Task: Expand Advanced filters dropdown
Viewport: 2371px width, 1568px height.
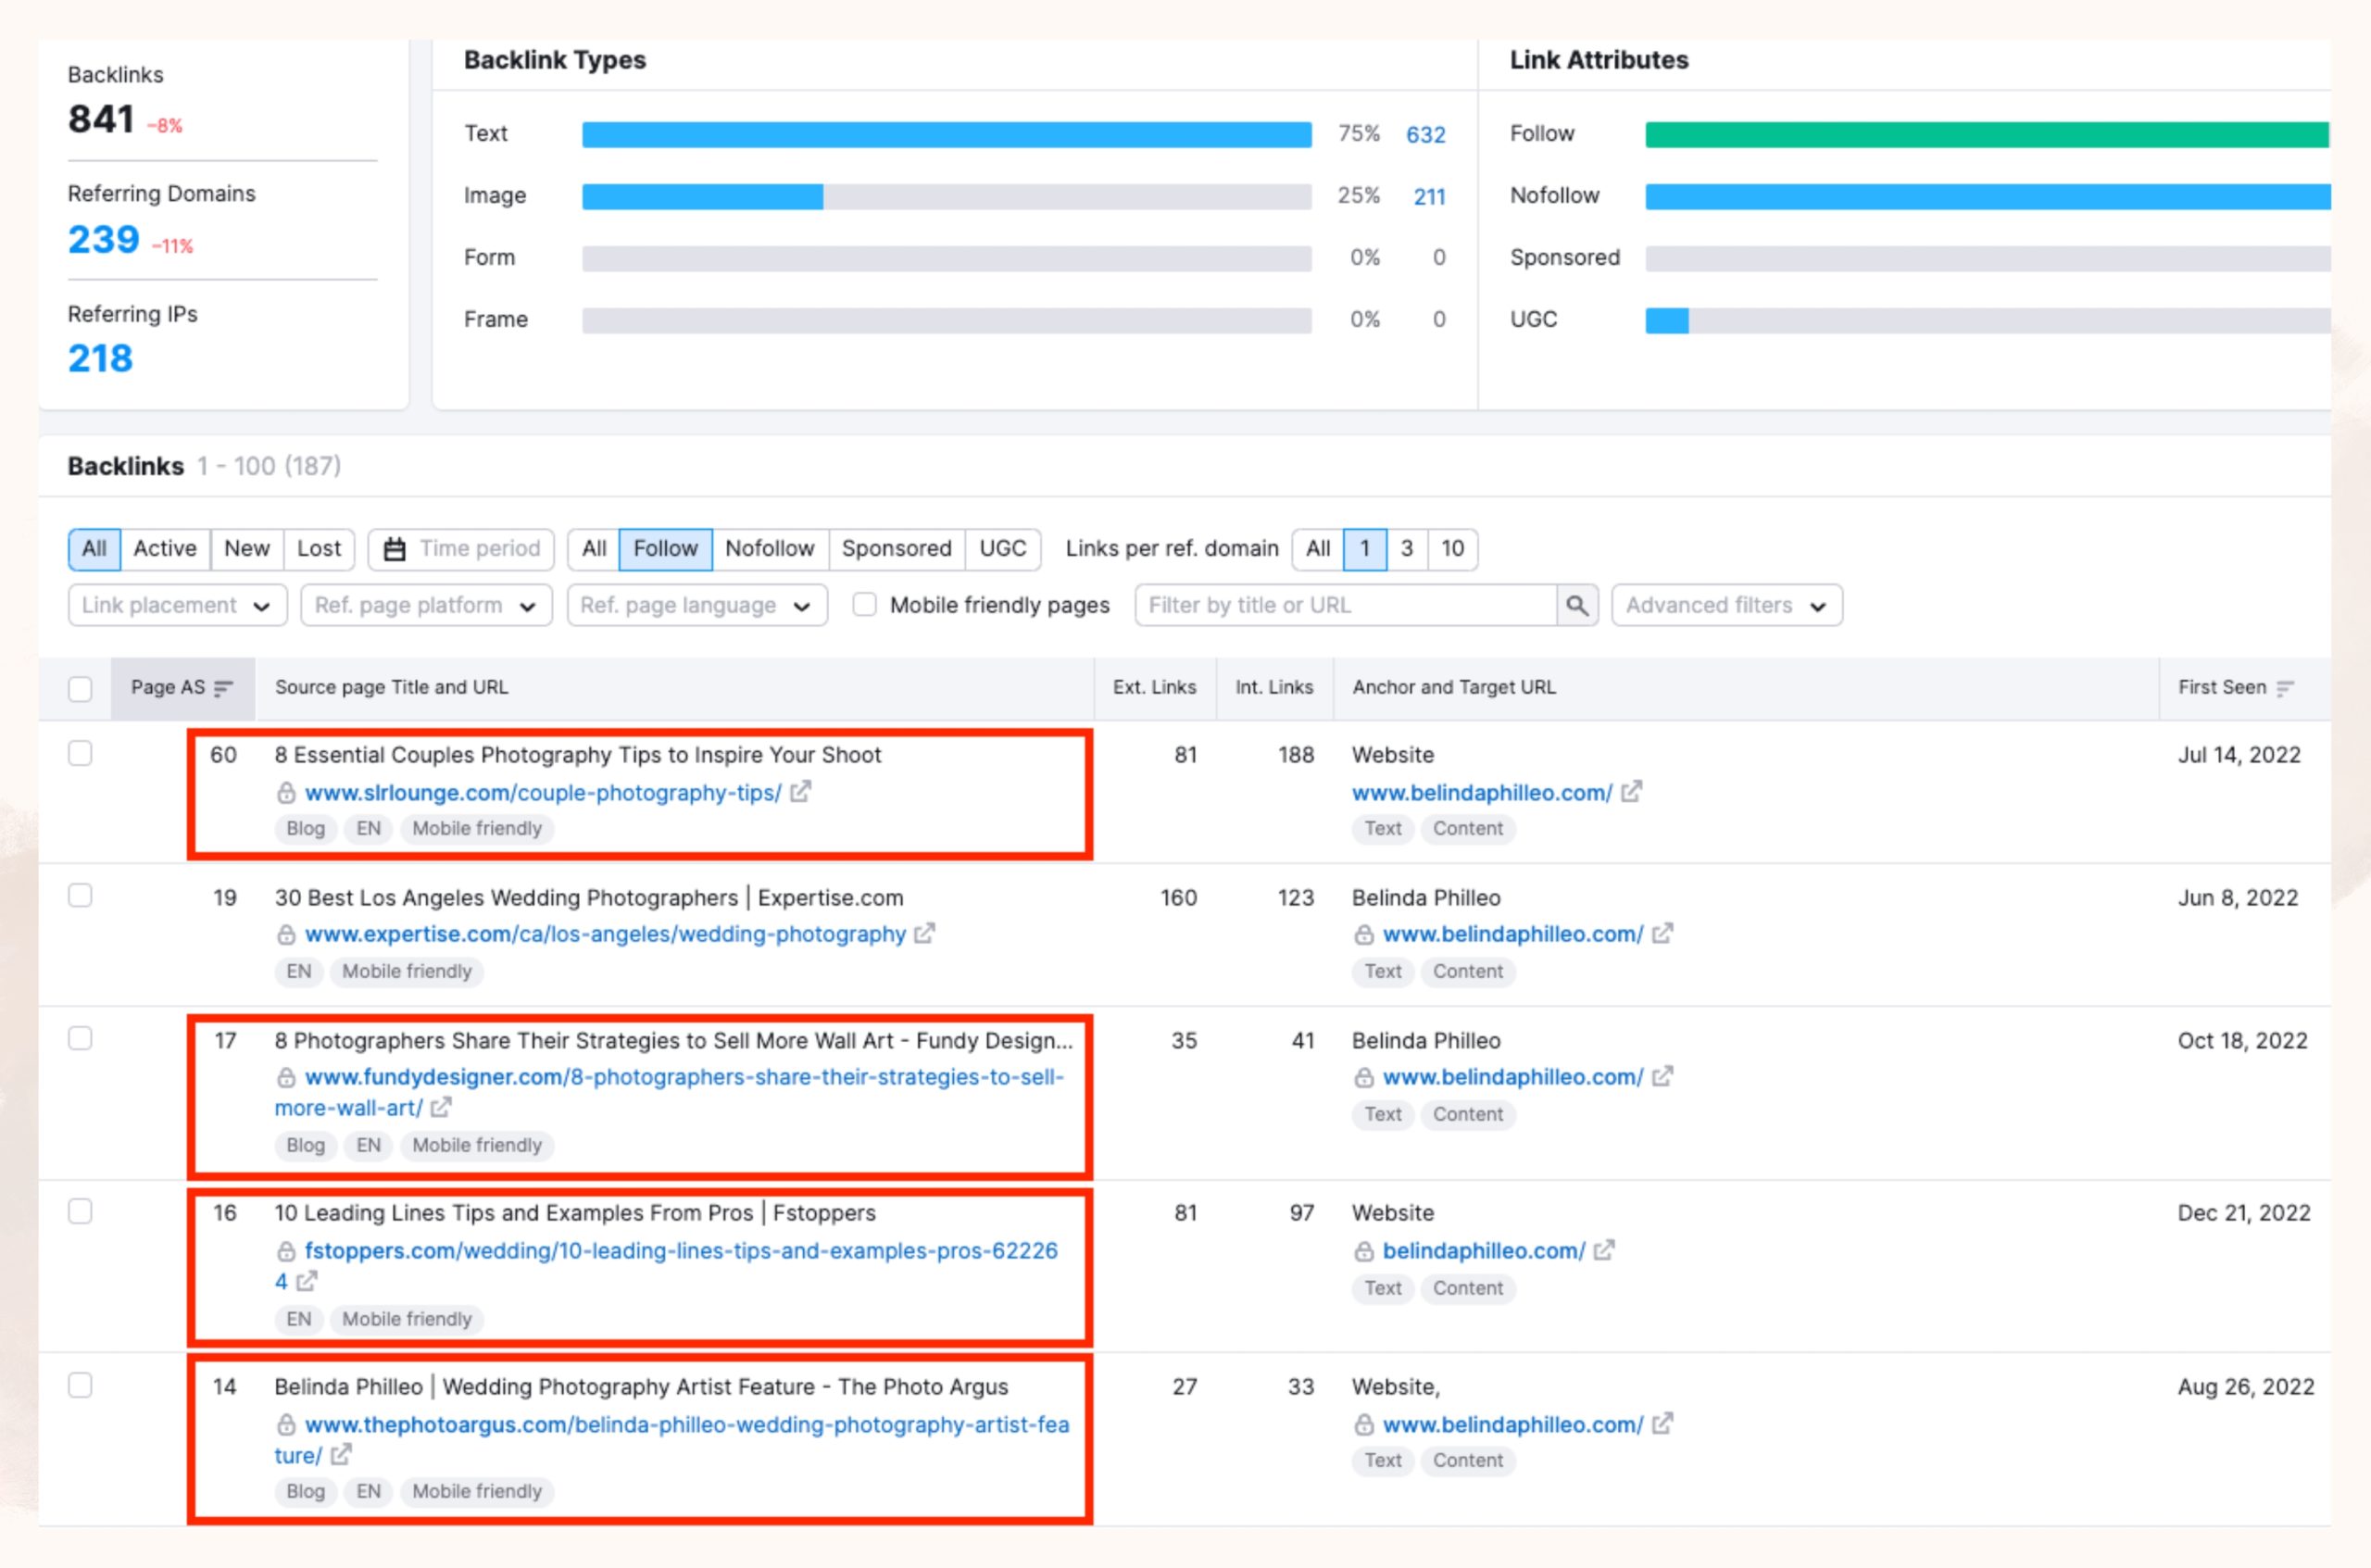Action: (x=1726, y=605)
